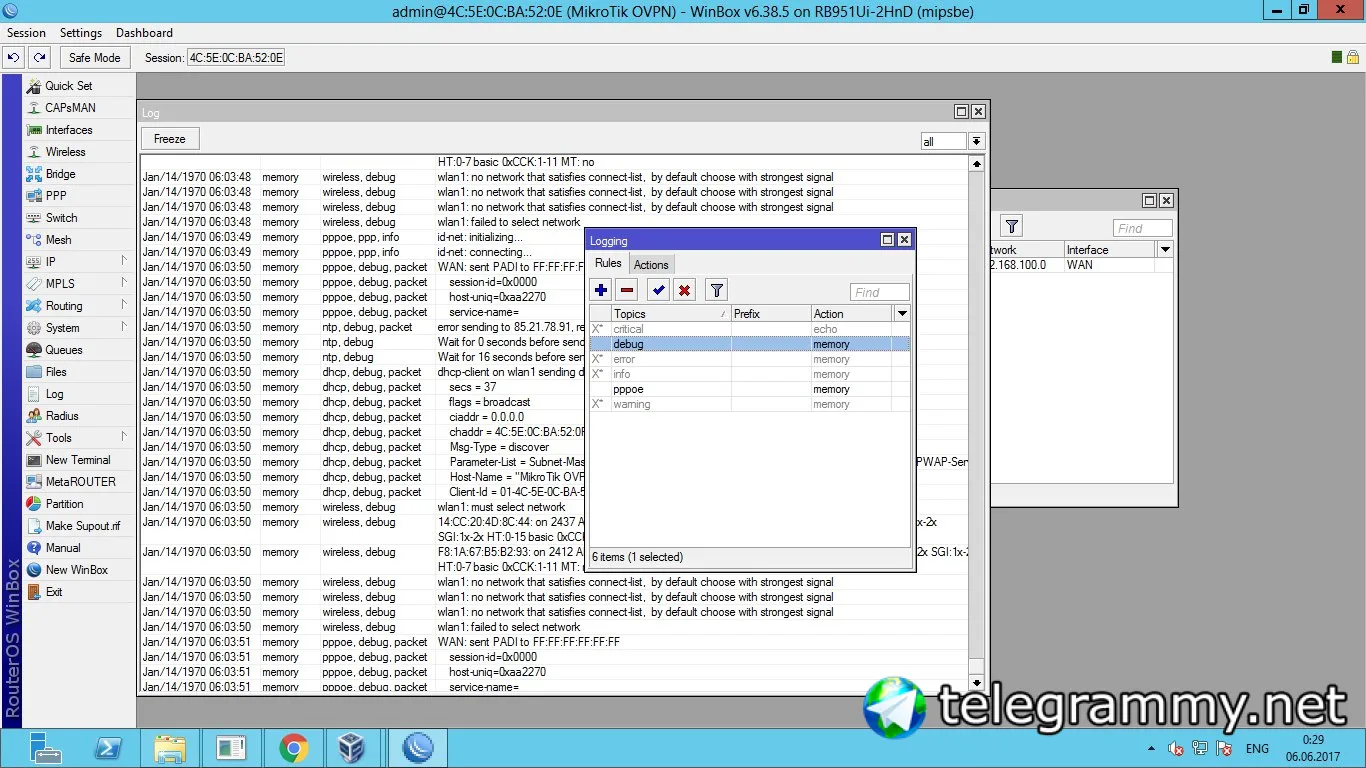Open the Settings menu
This screenshot has height=768, width=1366.
pos(81,33)
